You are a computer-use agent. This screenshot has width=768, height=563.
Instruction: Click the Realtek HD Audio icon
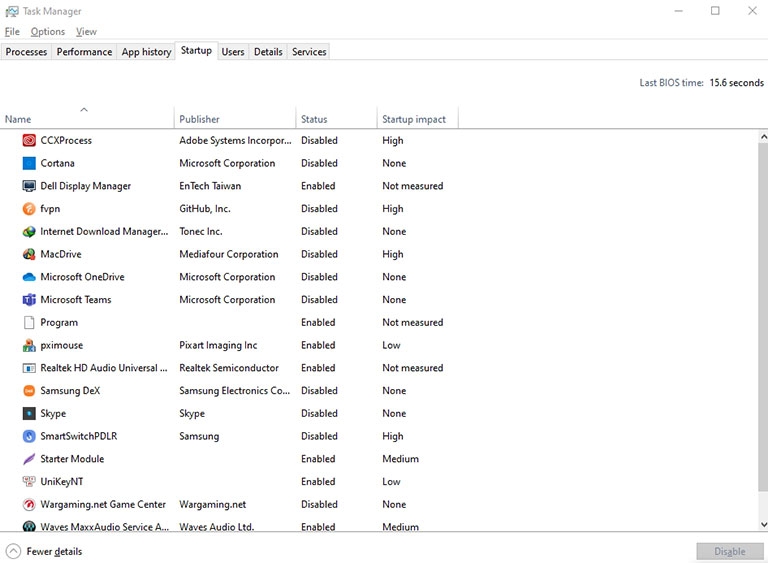pyautogui.click(x=29, y=368)
